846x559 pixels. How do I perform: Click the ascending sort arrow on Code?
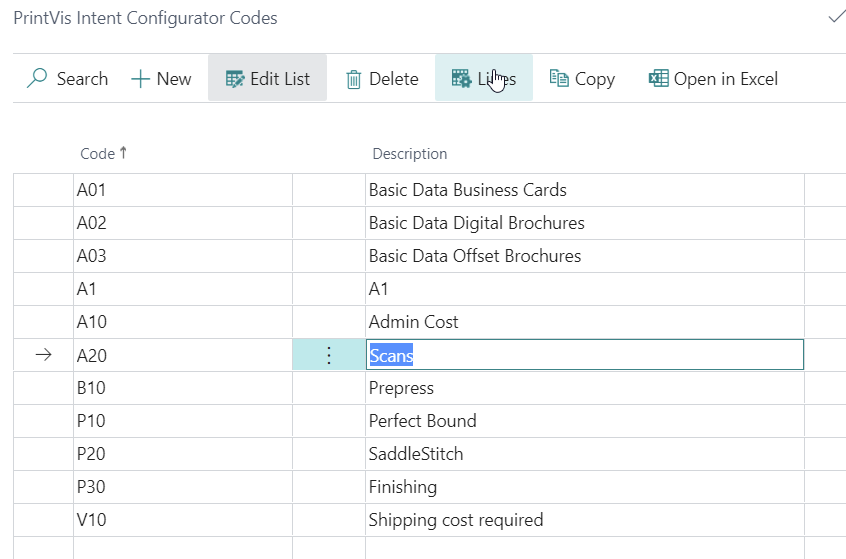point(123,153)
